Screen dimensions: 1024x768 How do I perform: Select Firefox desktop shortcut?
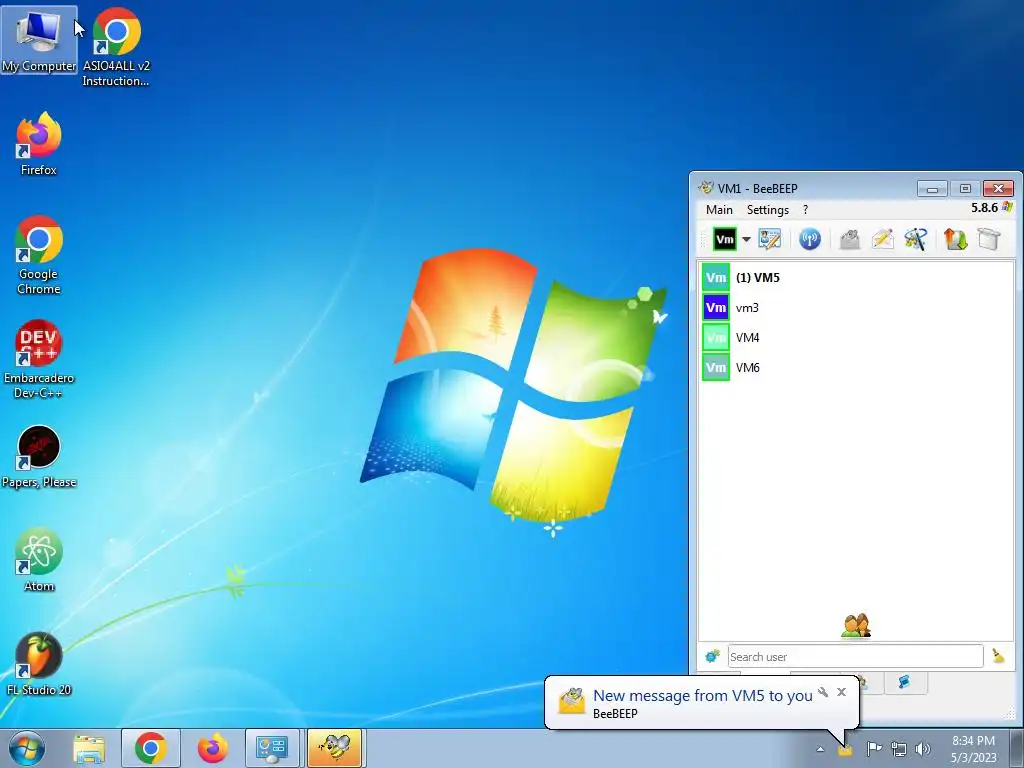[39, 144]
